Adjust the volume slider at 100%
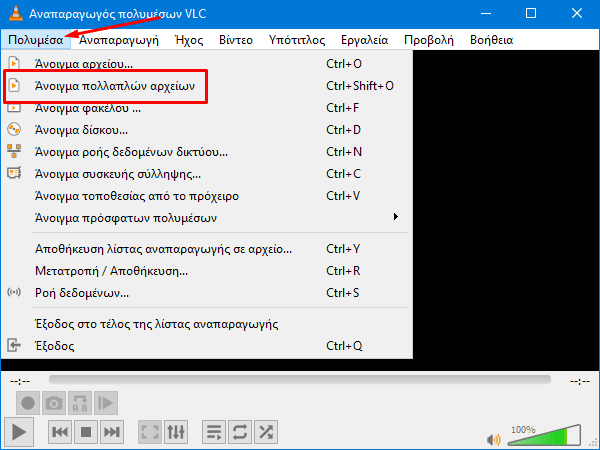This screenshot has width=600, height=450. (544, 435)
